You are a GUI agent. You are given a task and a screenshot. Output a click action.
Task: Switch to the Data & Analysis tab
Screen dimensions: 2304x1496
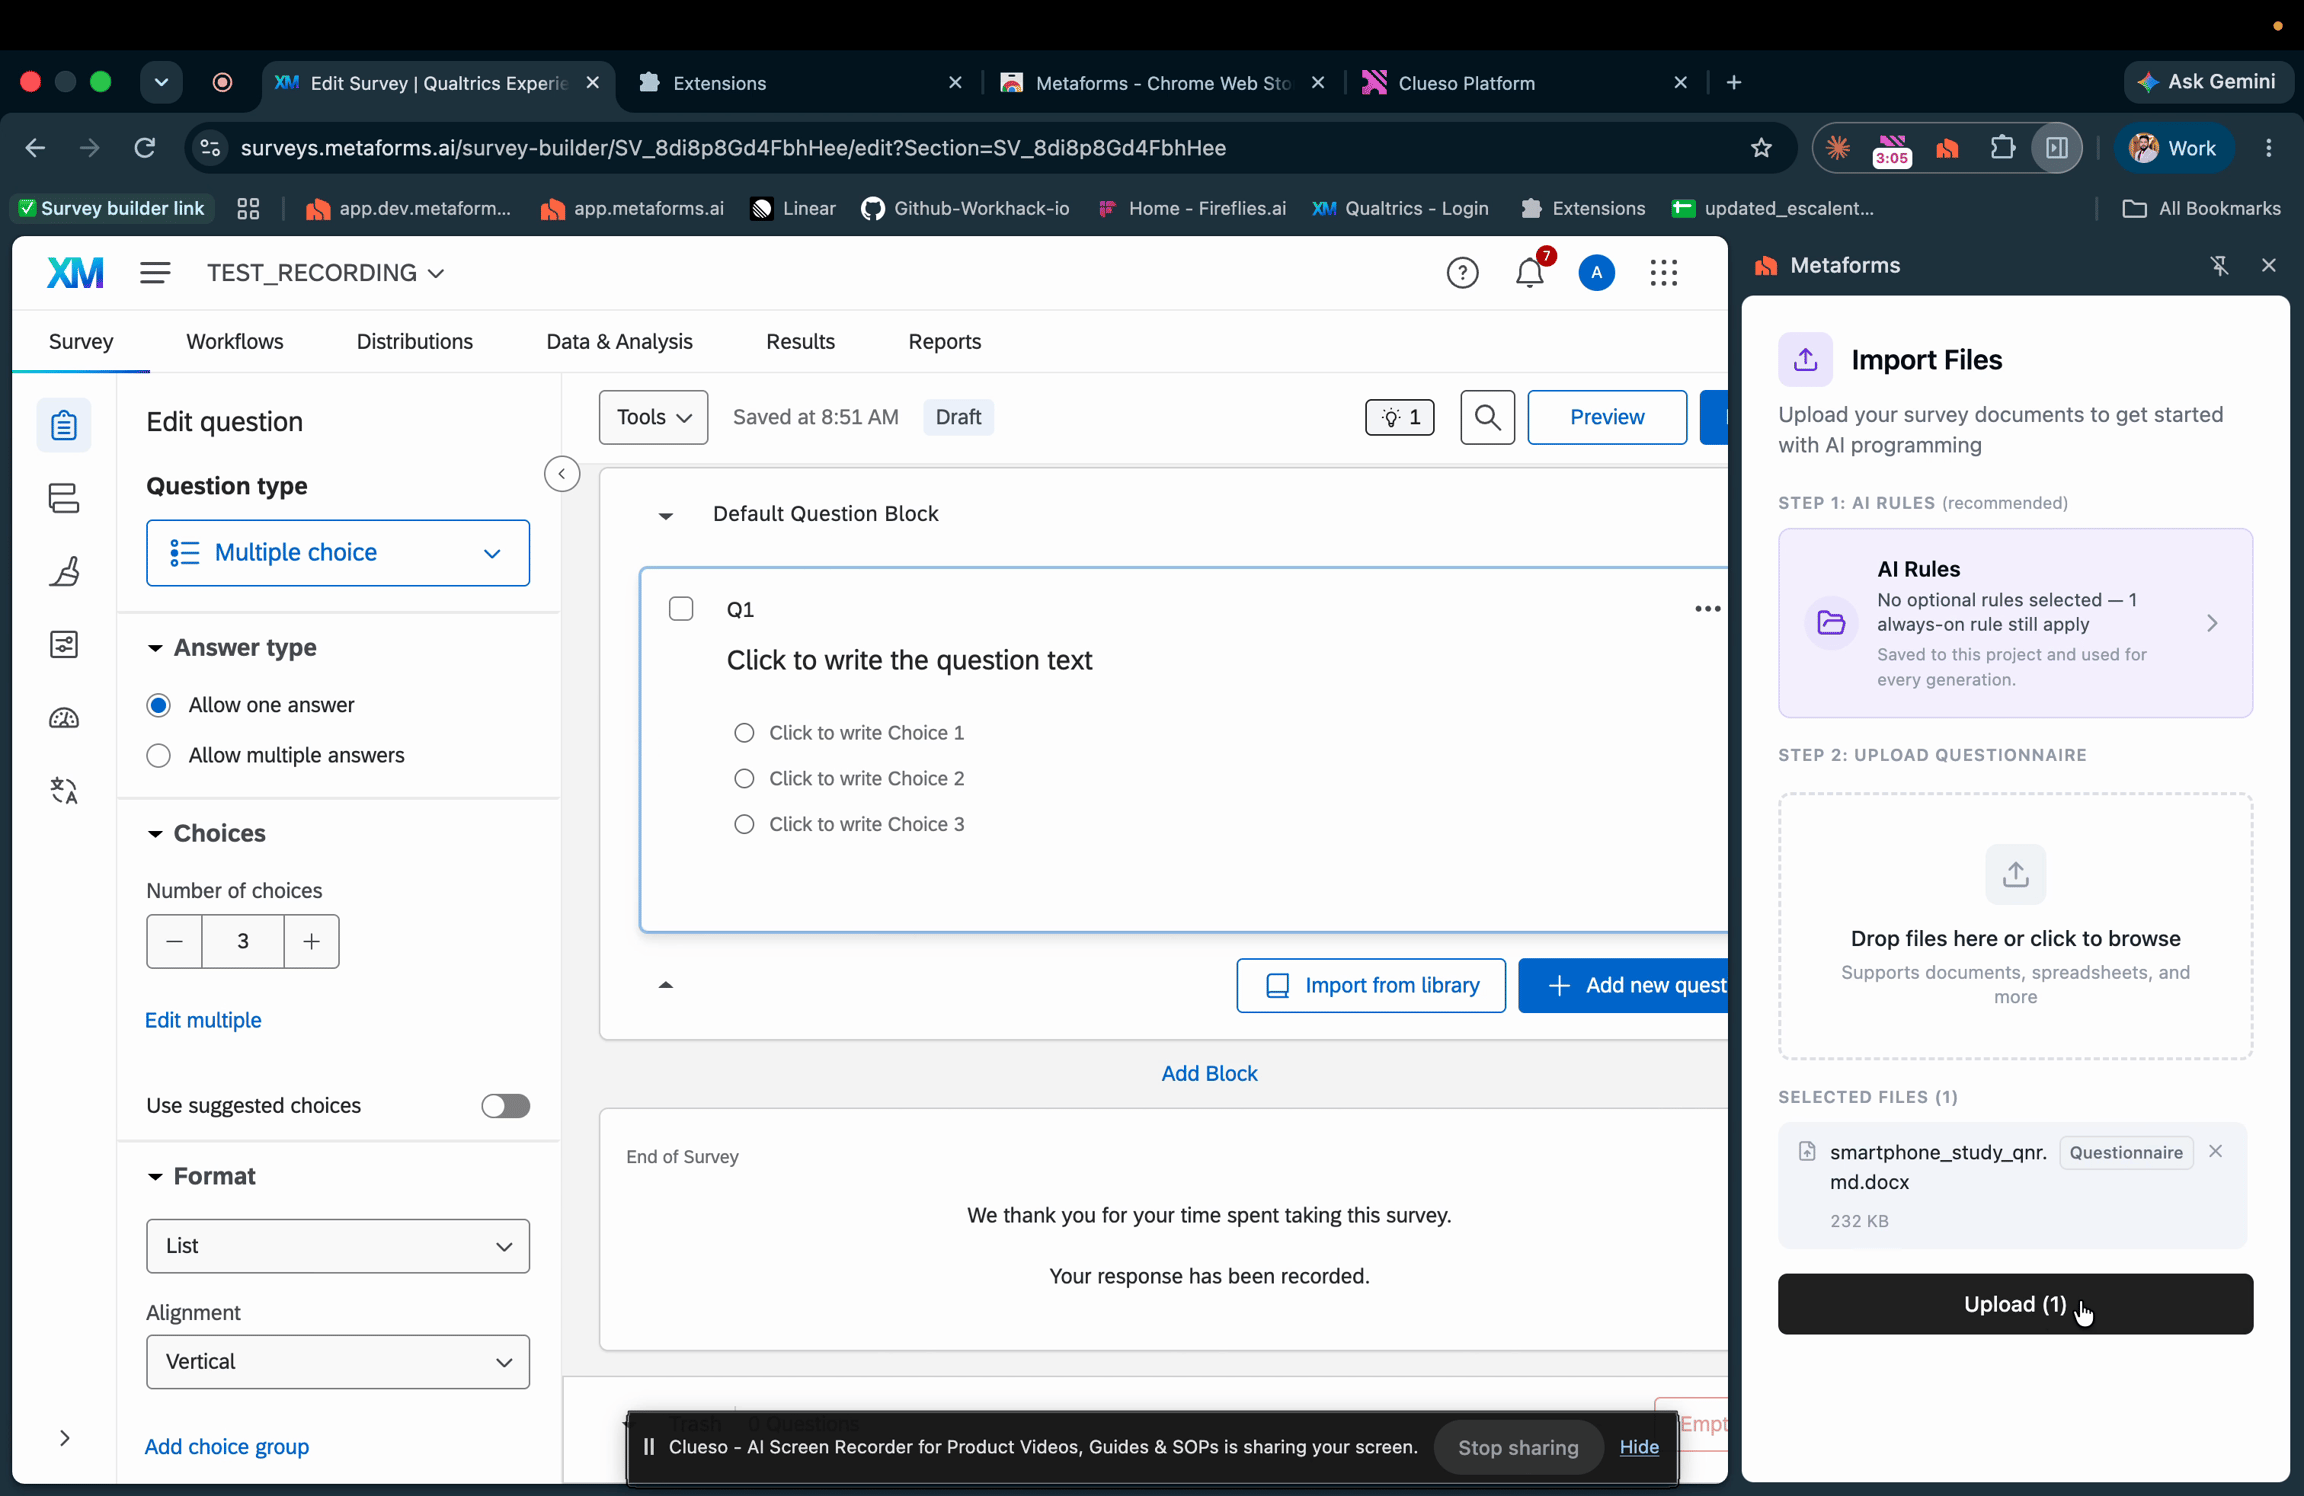pos(619,342)
